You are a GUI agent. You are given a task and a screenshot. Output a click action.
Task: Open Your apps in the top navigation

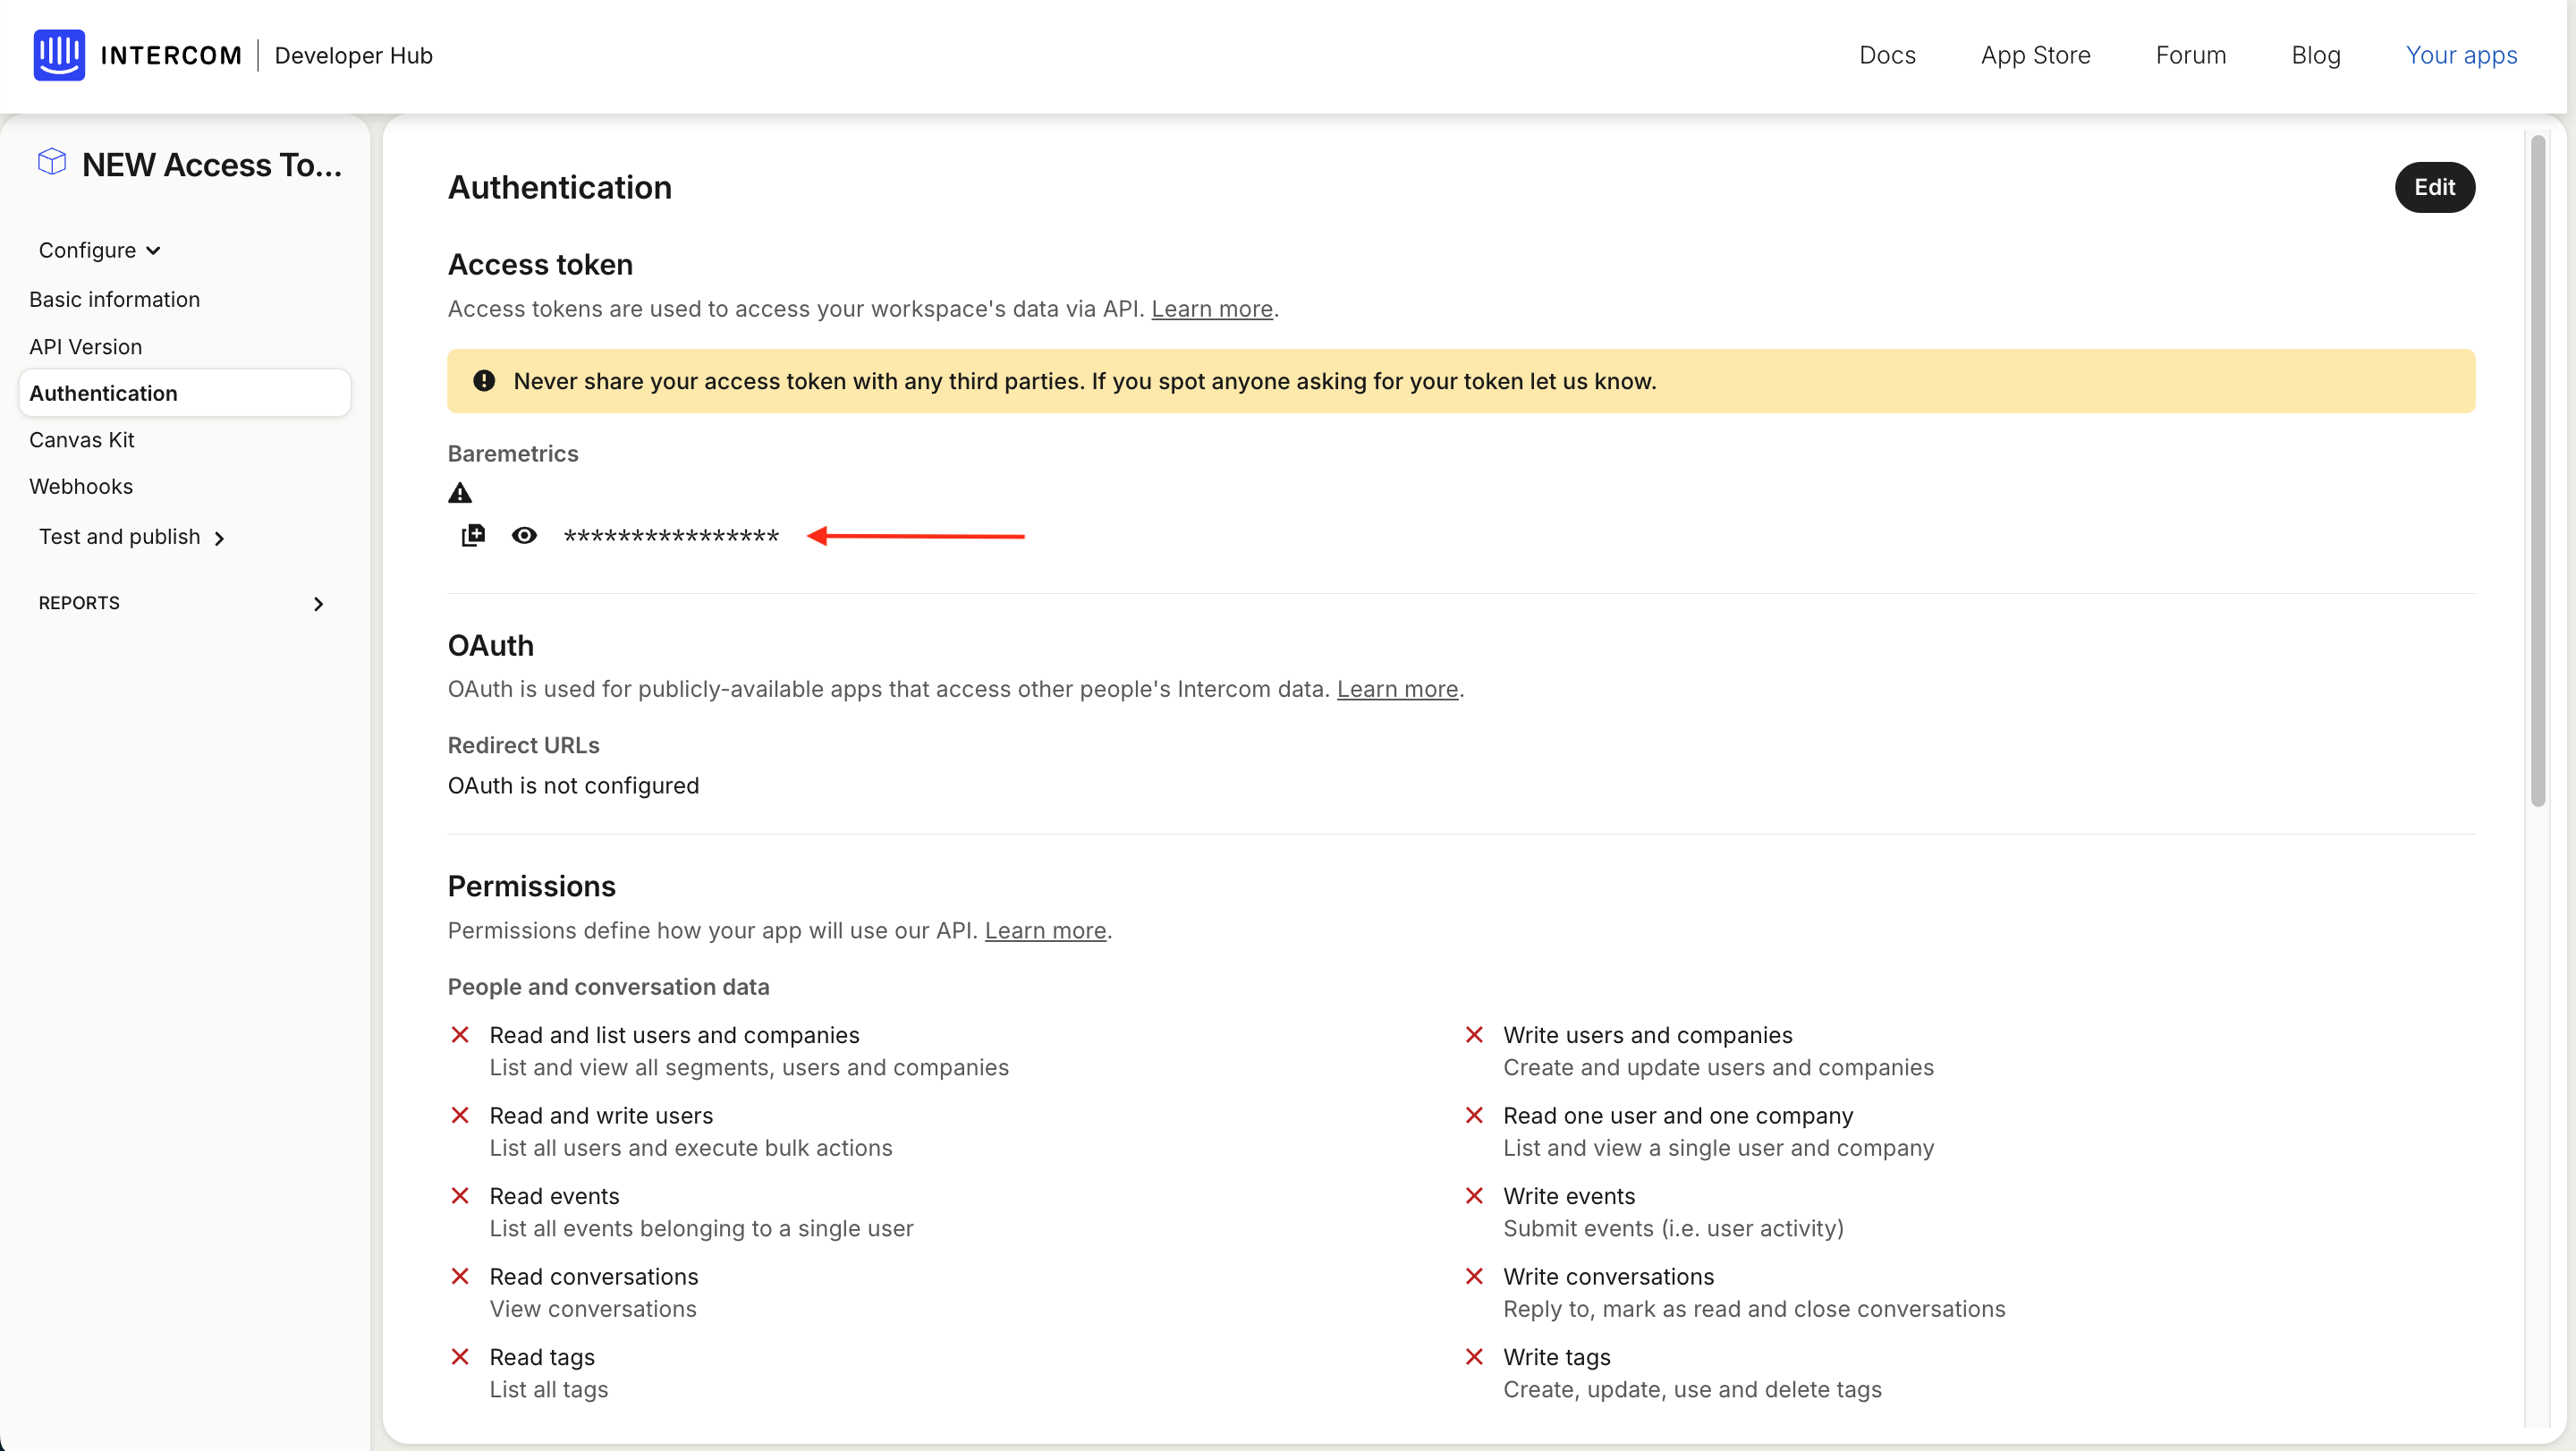[x=2461, y=55]
